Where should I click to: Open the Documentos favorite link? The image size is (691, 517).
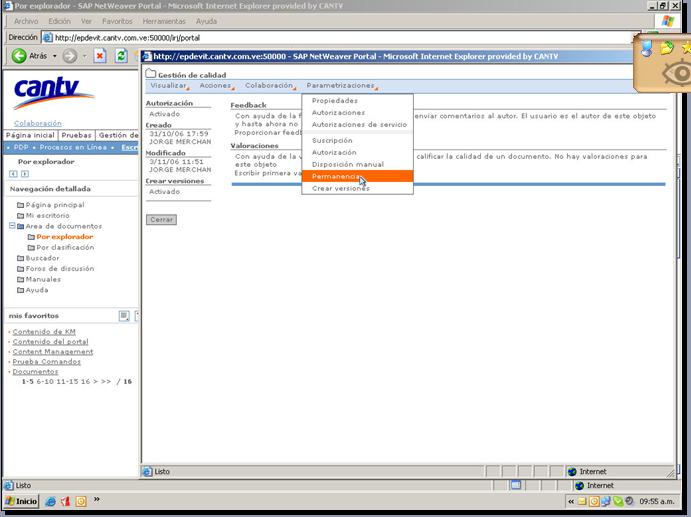coord(35,372)
